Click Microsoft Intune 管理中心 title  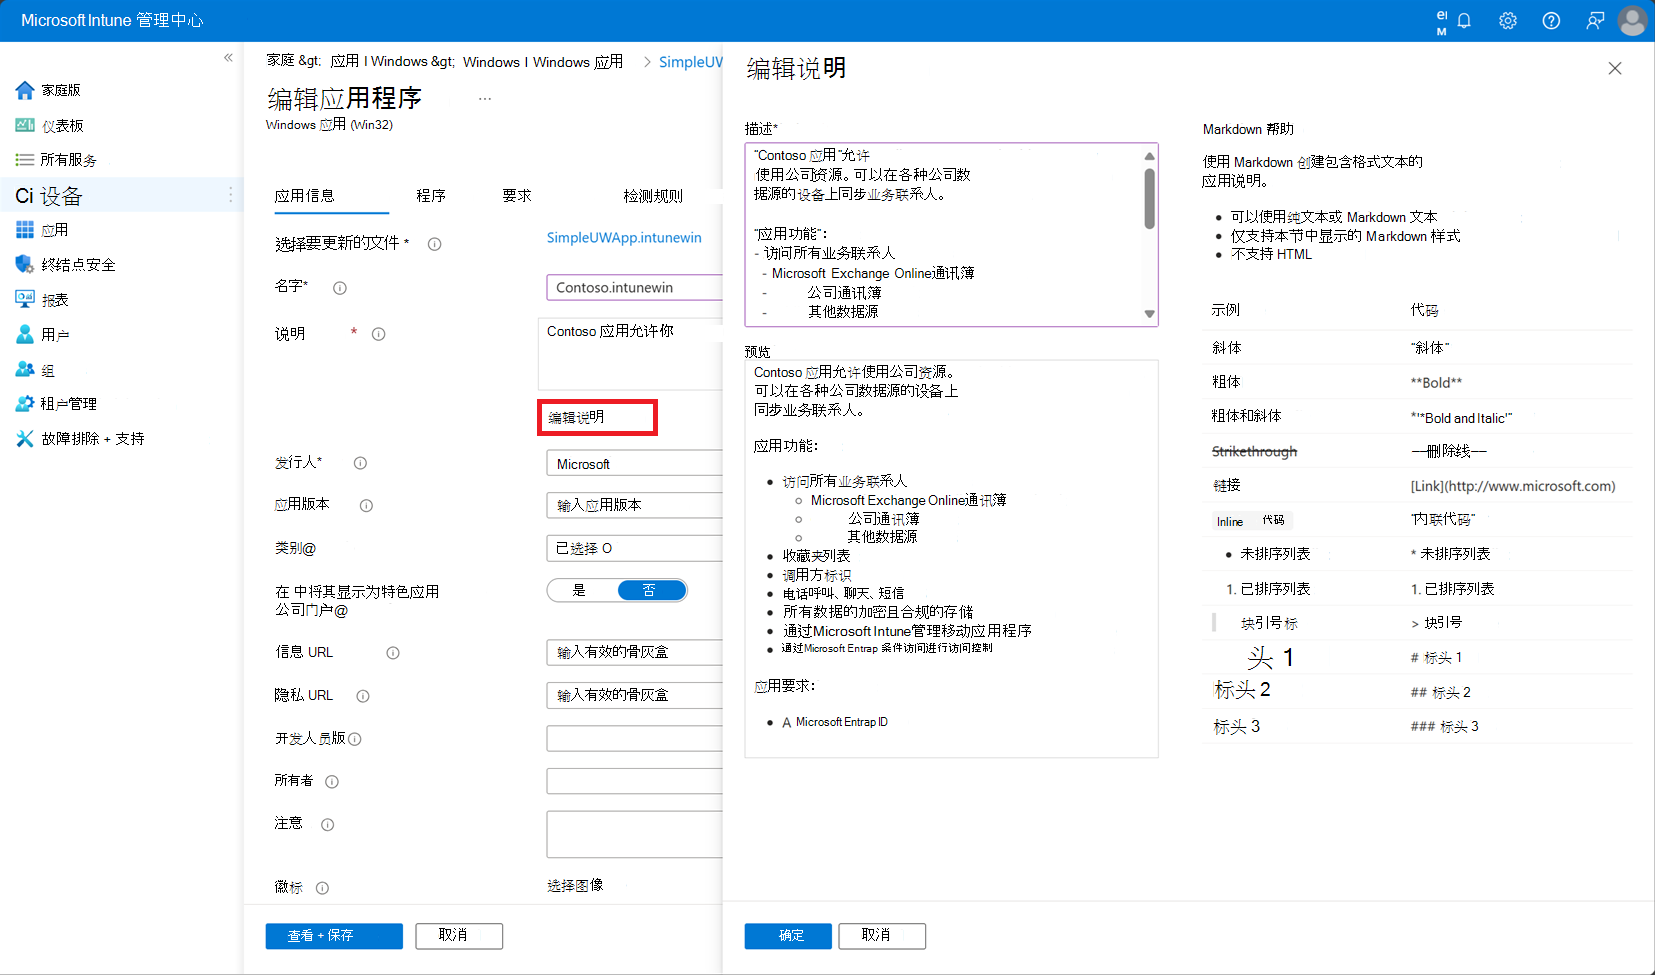[112, 20]
